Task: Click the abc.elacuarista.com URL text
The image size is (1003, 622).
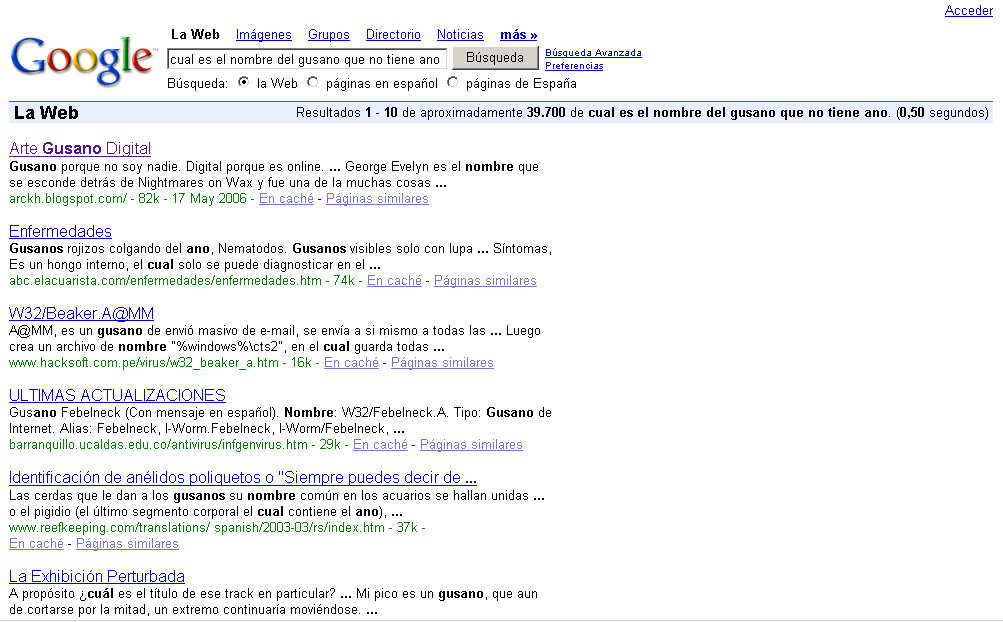Action: (165, 280)
